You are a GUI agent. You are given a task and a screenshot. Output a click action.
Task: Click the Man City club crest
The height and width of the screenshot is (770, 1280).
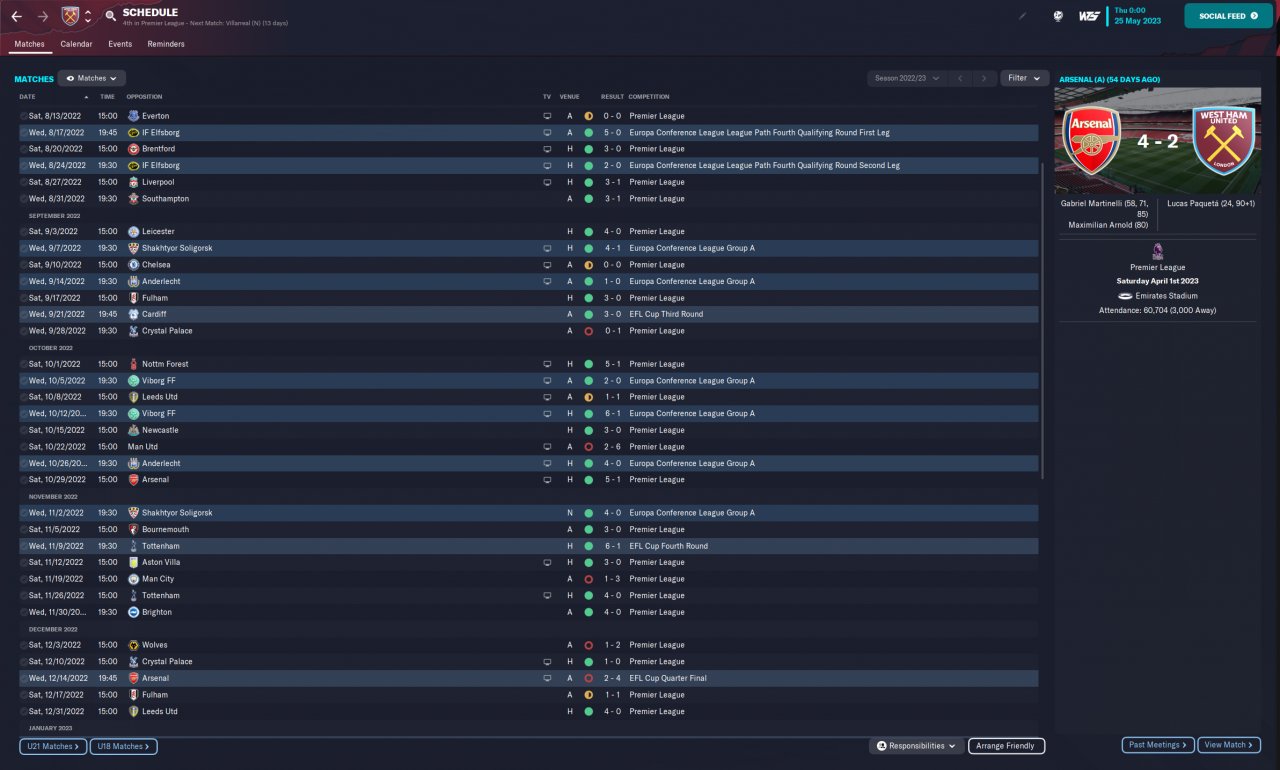(133, 579)
